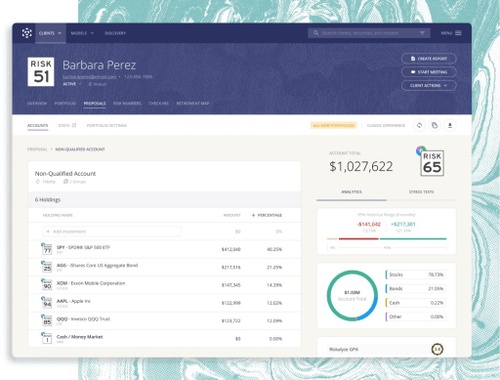Click the Cash / Money Market name

point(80,337)
